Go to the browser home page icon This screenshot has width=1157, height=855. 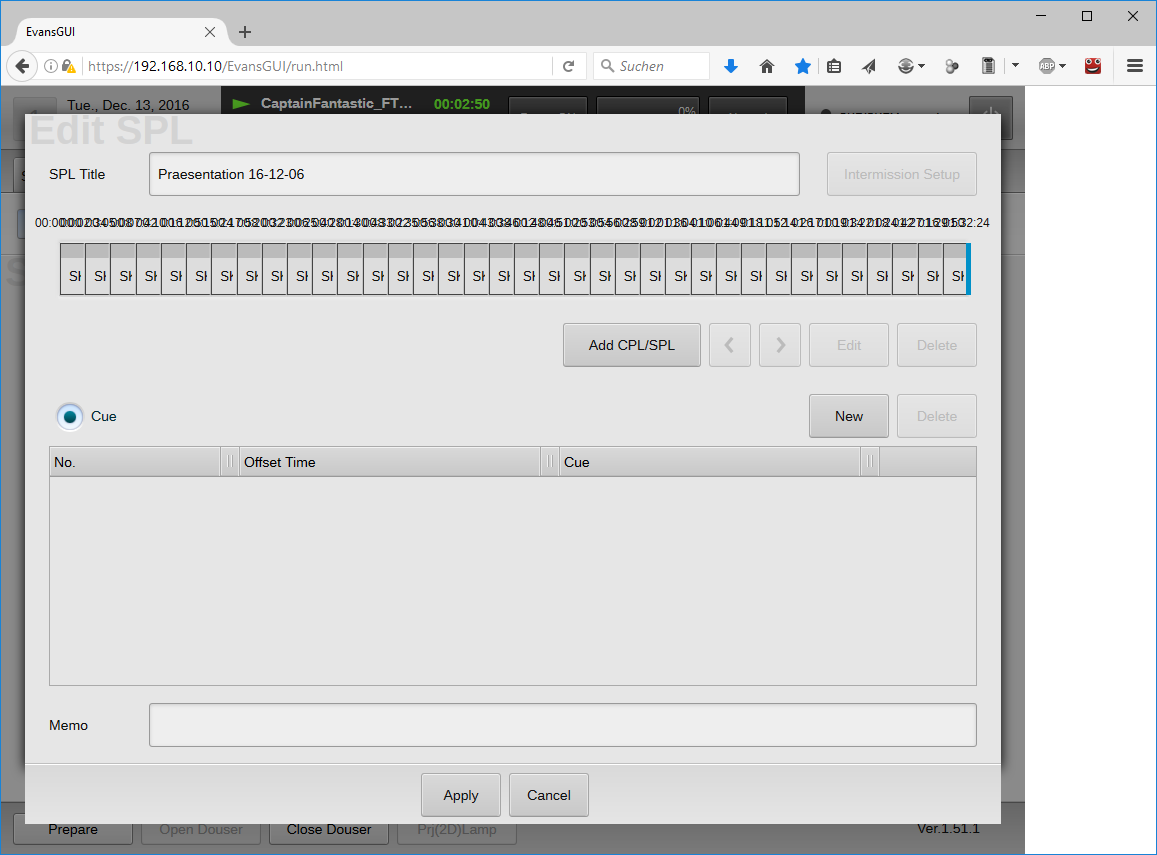[767, 66]
